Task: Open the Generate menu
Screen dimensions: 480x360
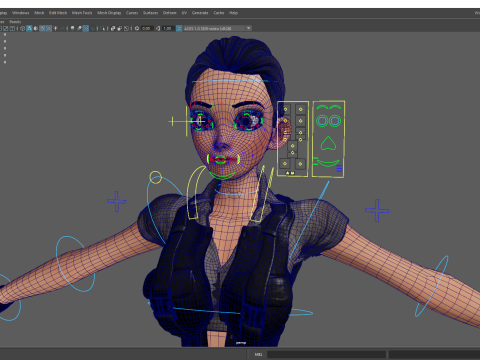Action: click(200, 13)
